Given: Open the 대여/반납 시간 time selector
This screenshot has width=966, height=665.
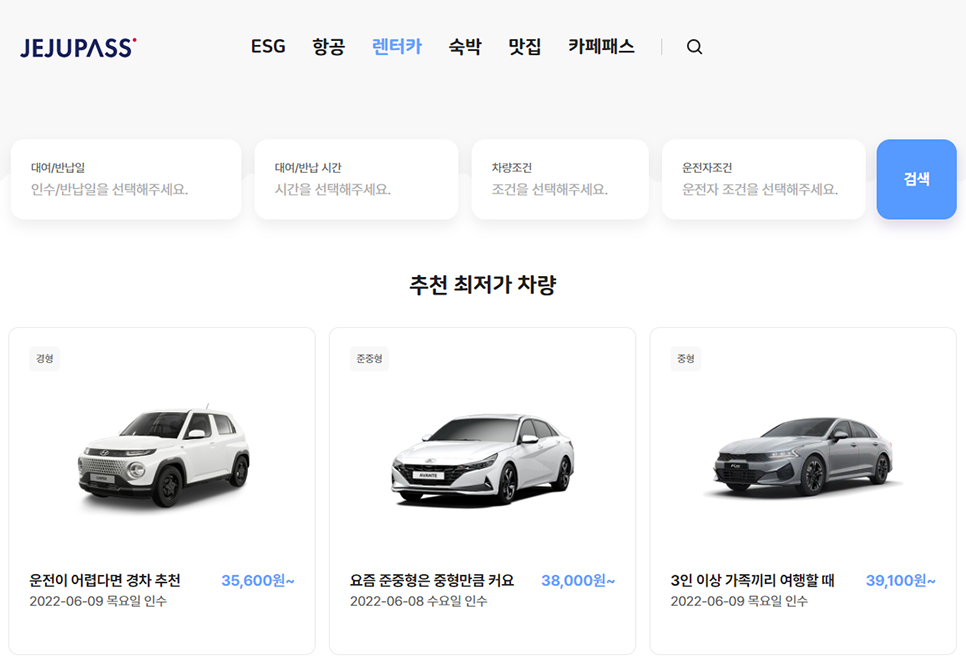Looking at the screenshot, I should click(x=356, y=179).
